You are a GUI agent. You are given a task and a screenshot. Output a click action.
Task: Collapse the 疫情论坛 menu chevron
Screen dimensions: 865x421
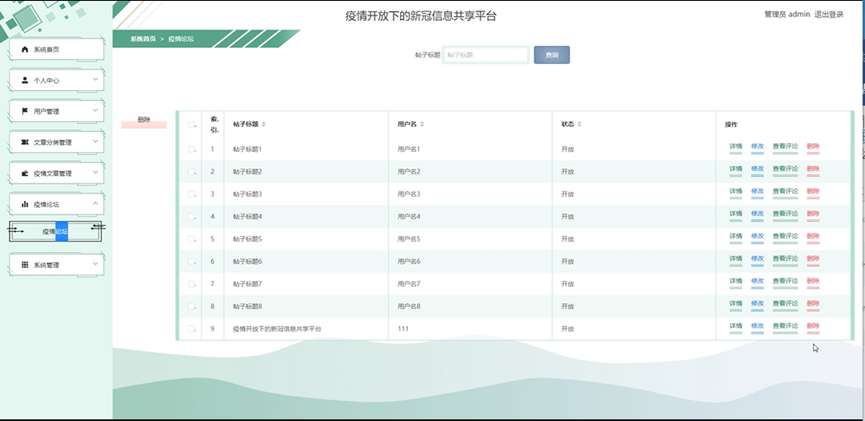click(95, 204)
